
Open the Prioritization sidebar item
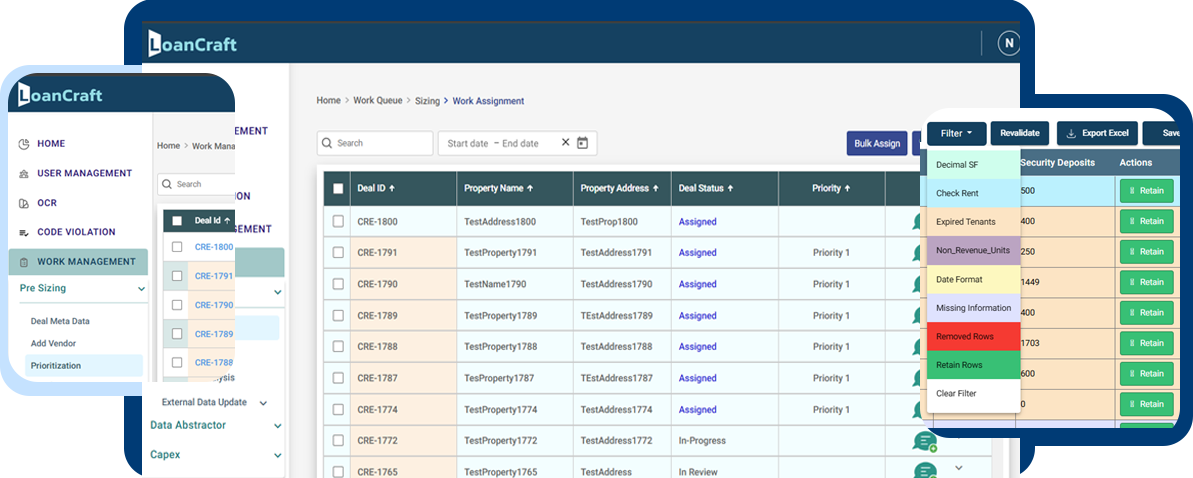pyautogui.click(x=84, y=365)
